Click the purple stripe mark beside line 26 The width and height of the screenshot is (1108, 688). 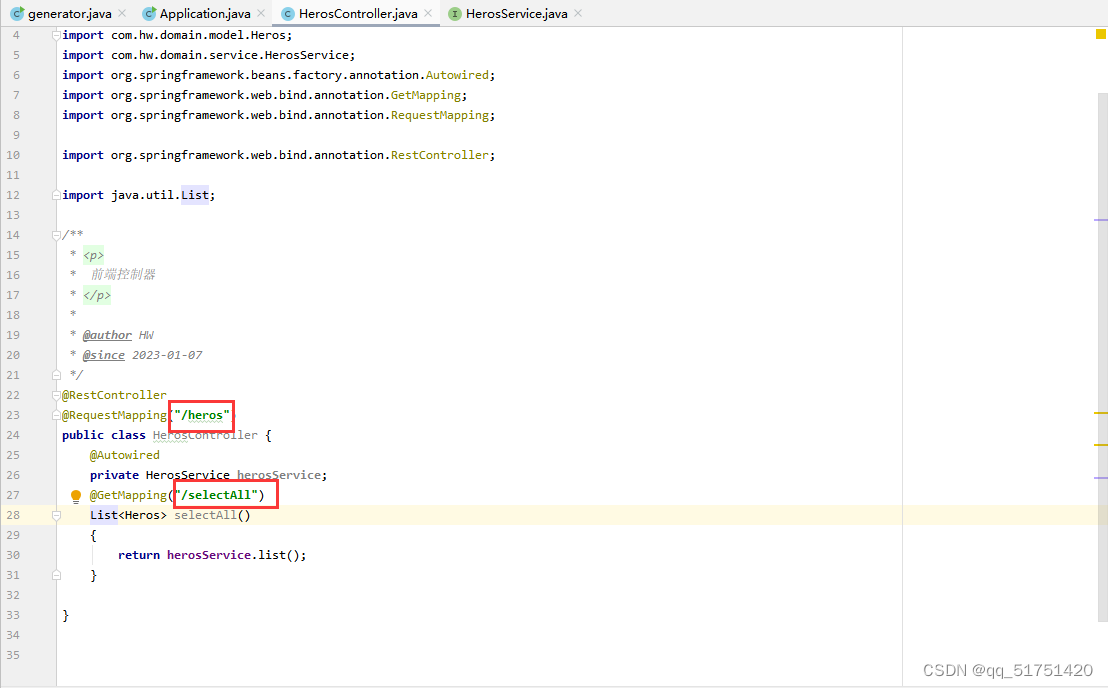coord(1101,478)
